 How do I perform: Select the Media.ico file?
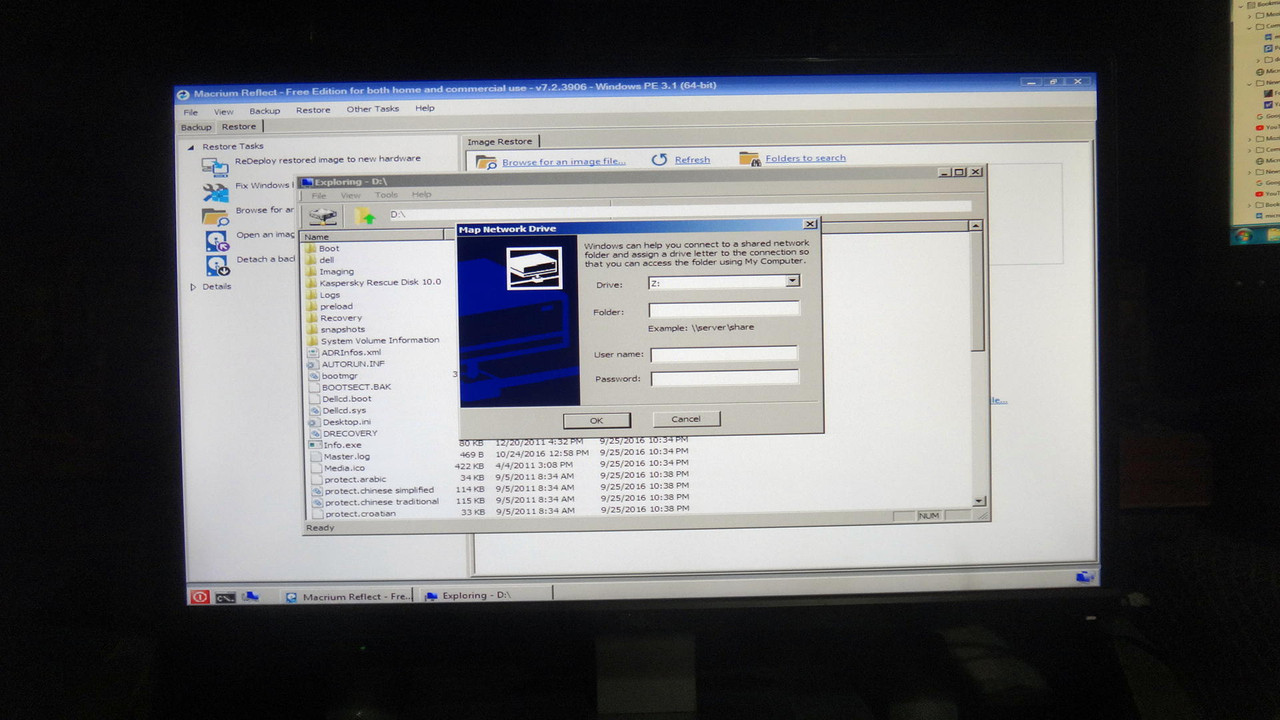(x=344, y=468)
